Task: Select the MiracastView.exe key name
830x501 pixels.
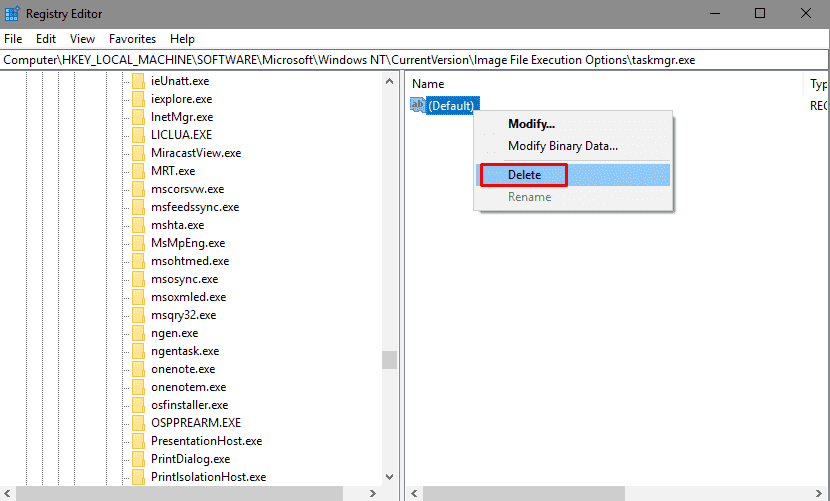Action: (196, 153)
